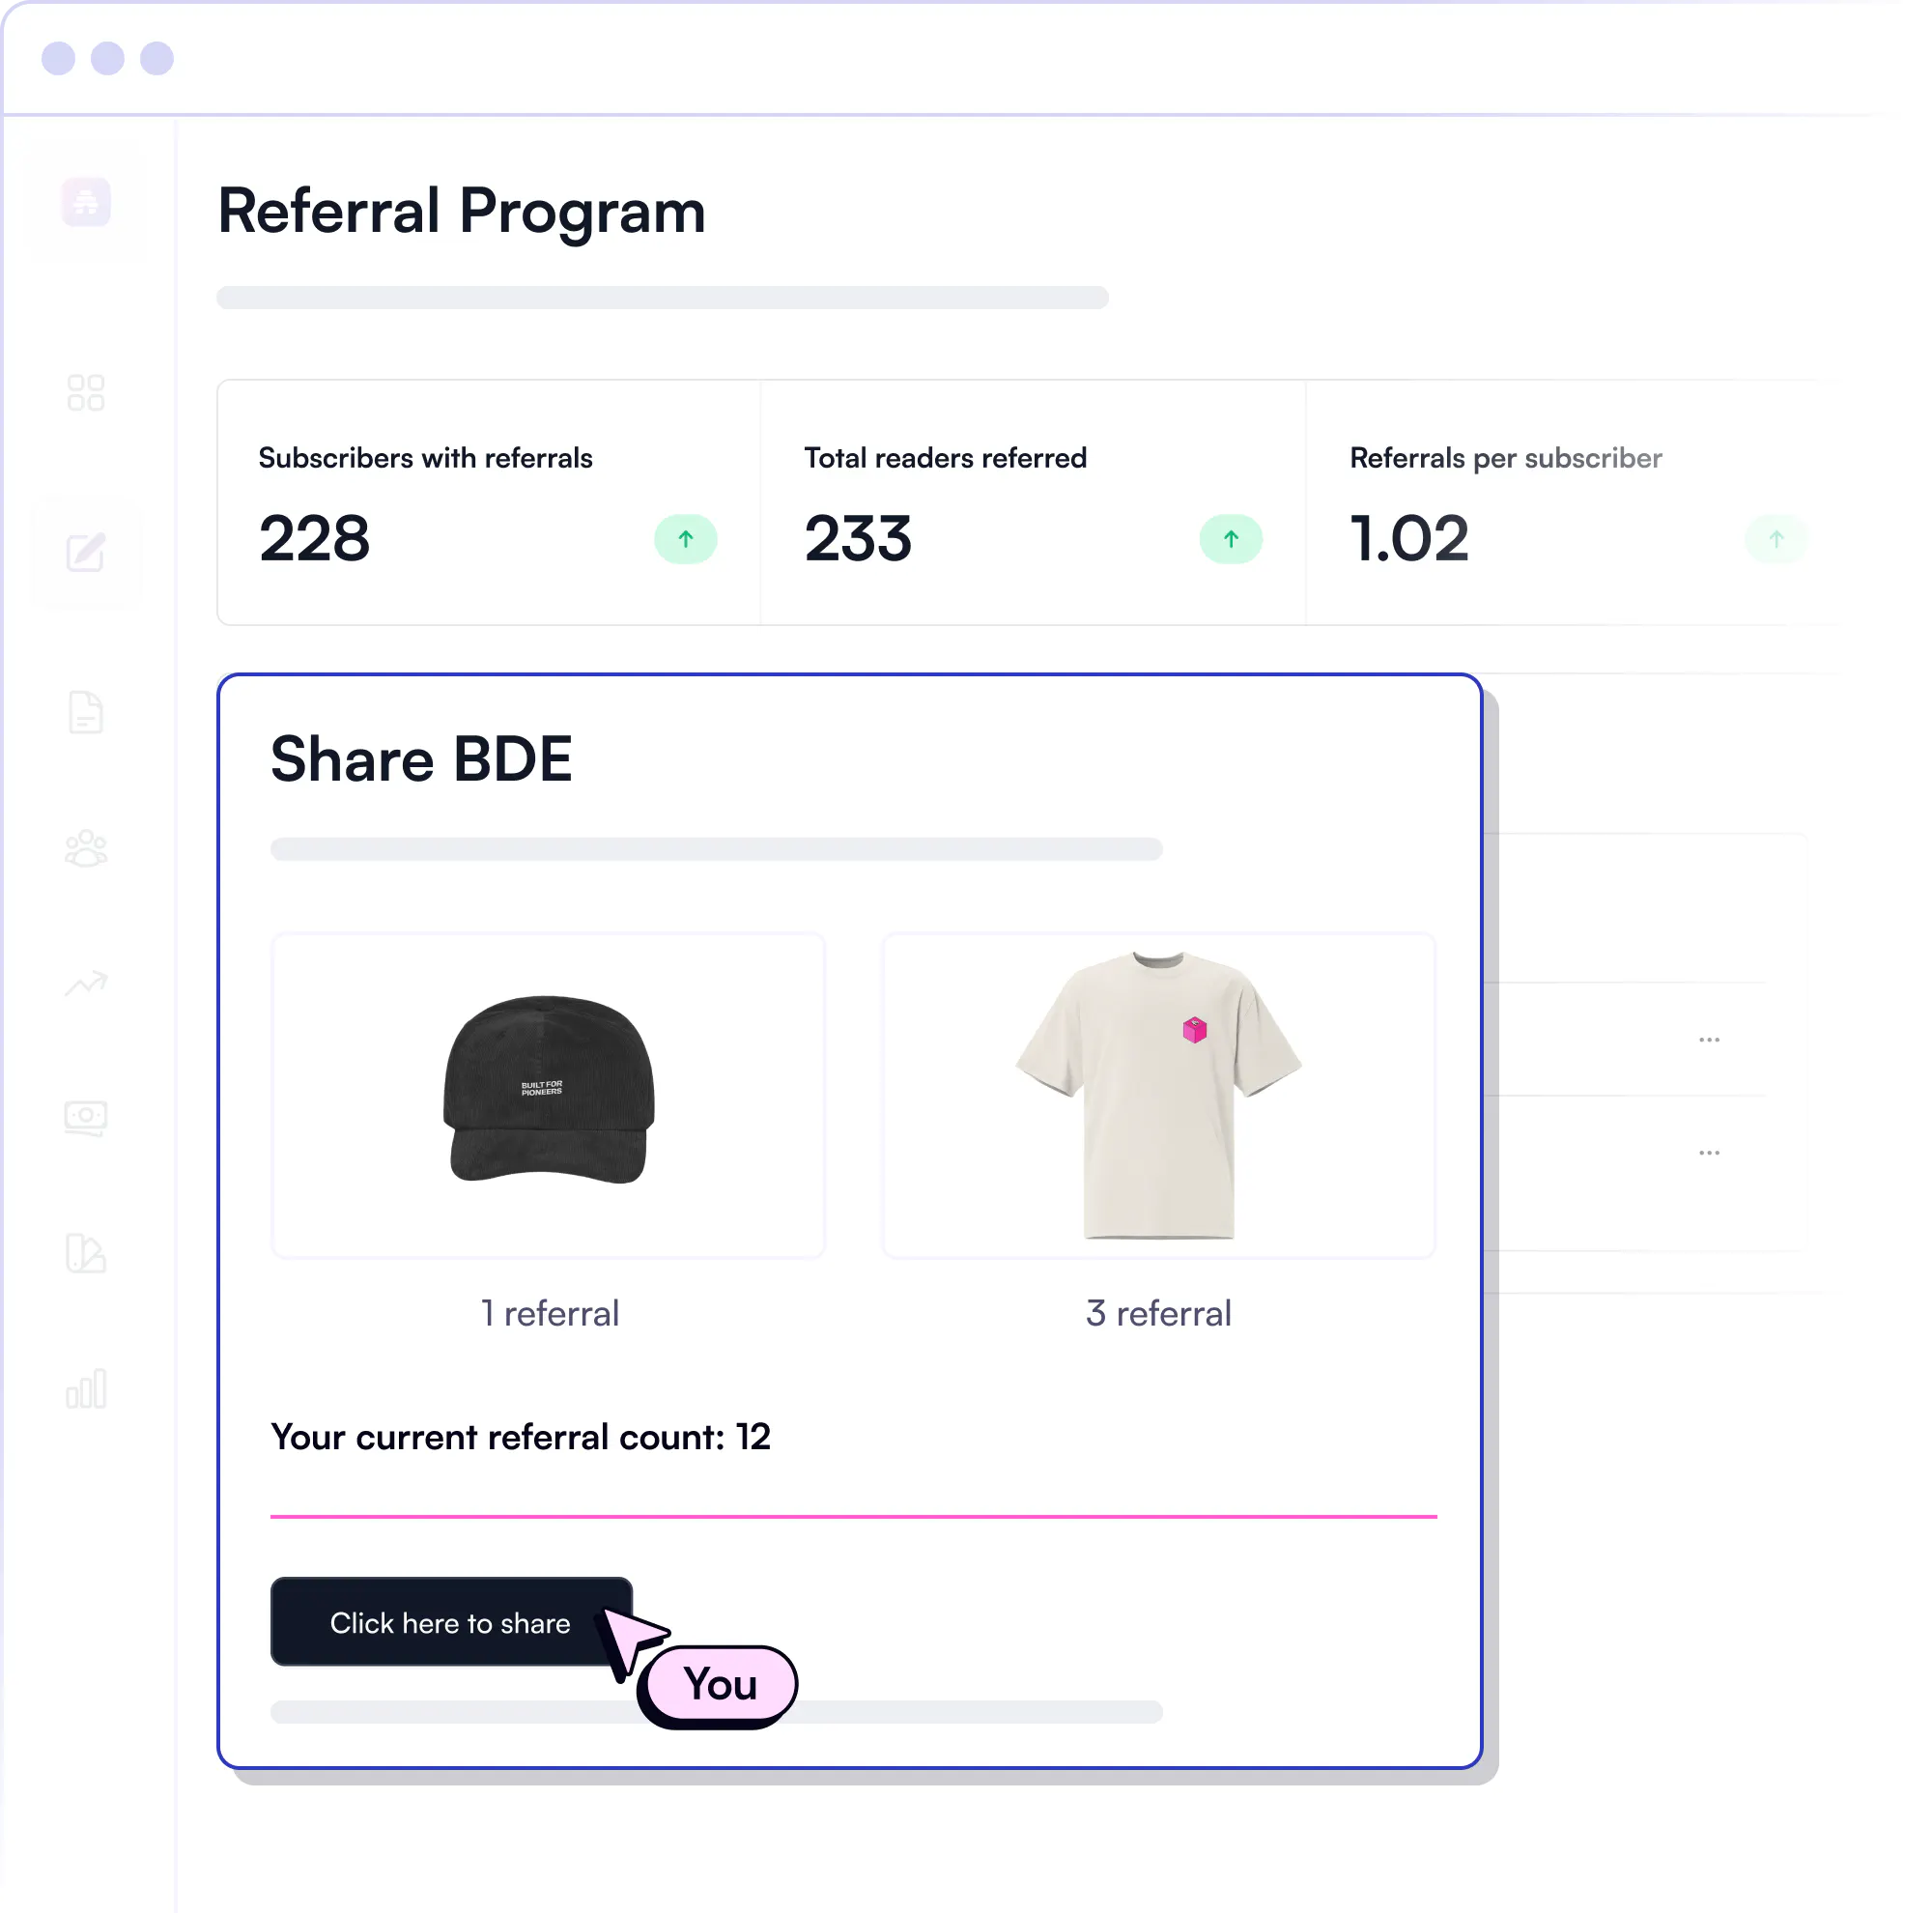Click the arrow badge beside 1.02

click(x=1776, y=539)
